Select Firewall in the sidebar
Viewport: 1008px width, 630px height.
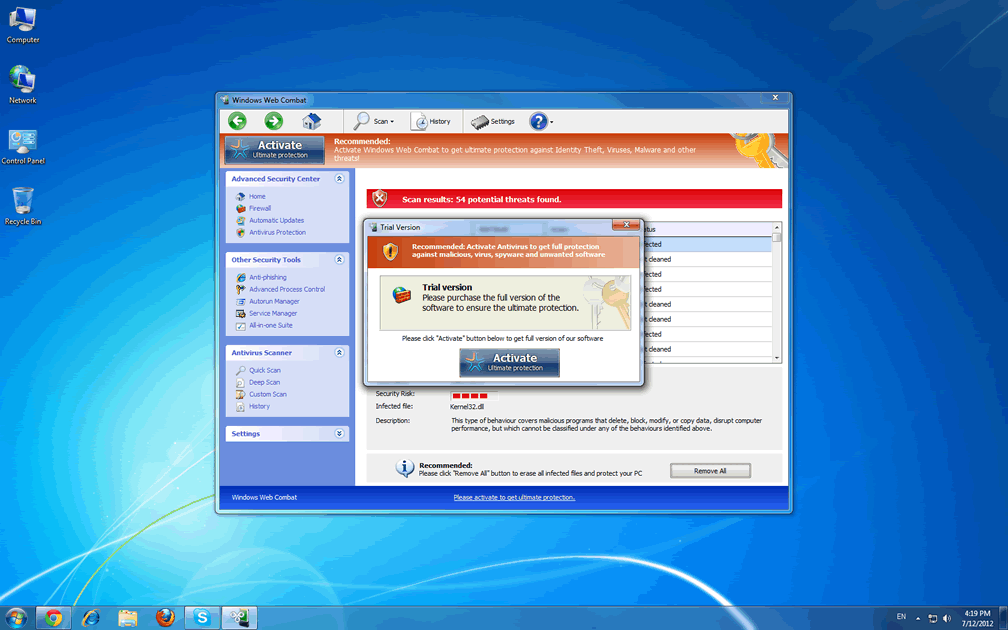(260, 209)
